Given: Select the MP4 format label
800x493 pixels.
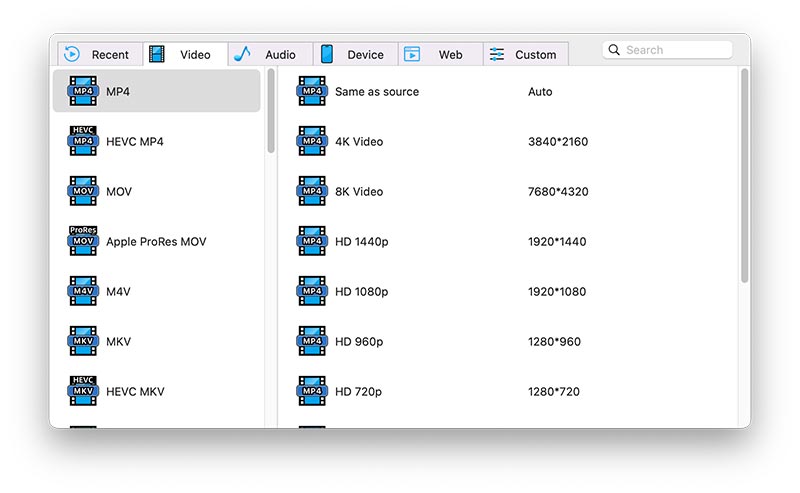Looking at the screenshot, I should [x=118, y=91].
